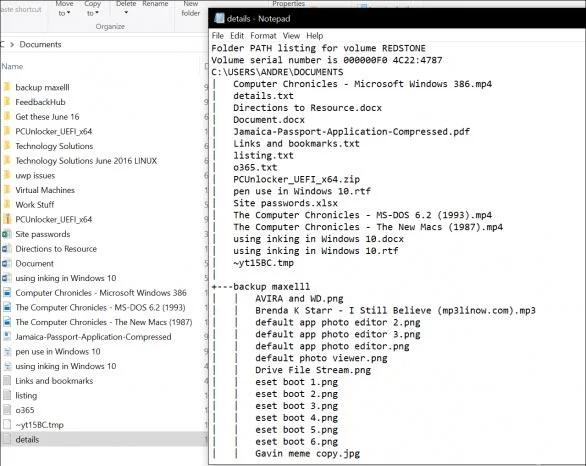Click the backup maxelll folder icon
The image size is (586, 466).
click(7, 87)
